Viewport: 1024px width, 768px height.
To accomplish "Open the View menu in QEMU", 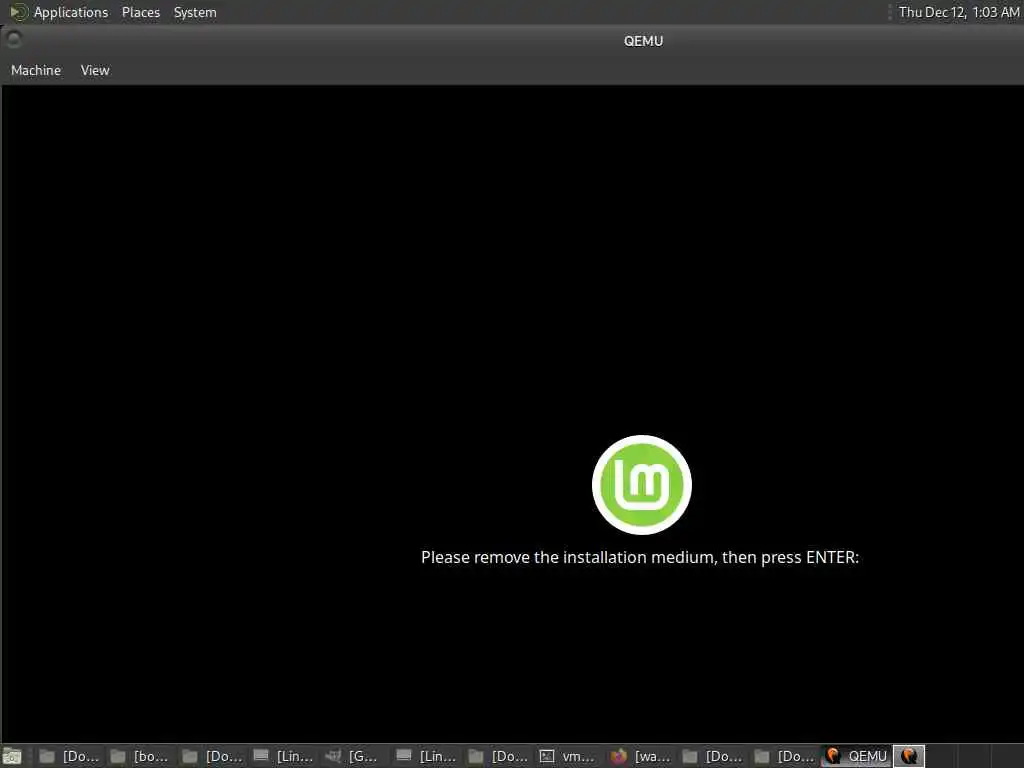I will point(95,70).
